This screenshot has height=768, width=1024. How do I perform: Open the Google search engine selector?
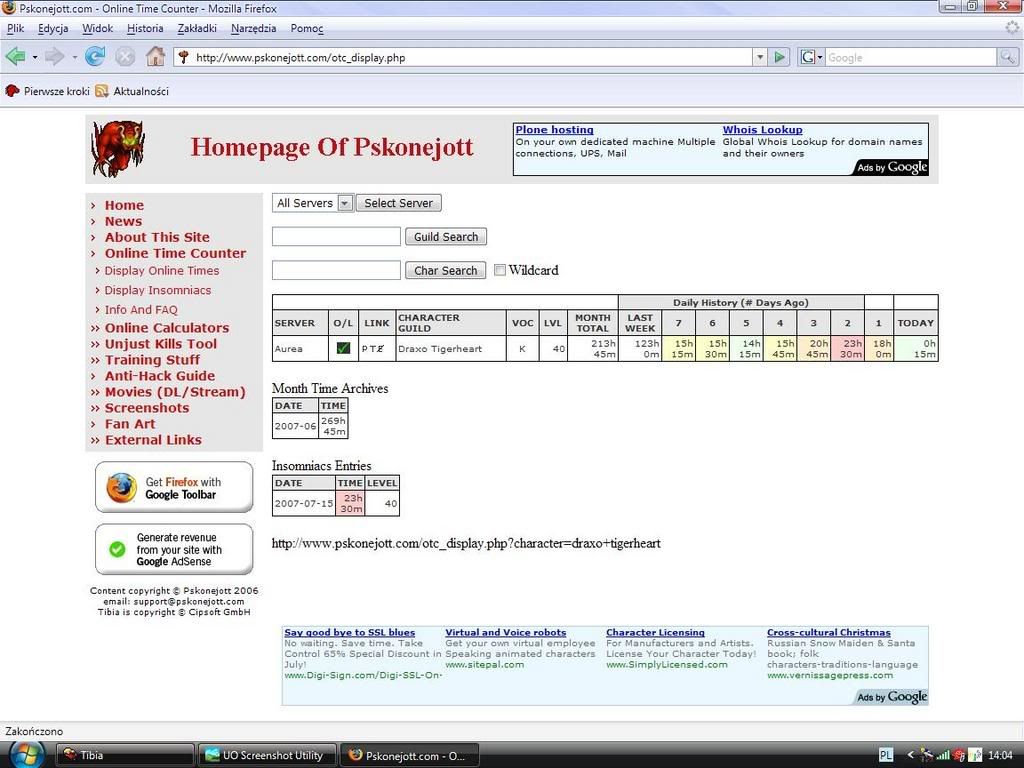(x=811, y=57)
